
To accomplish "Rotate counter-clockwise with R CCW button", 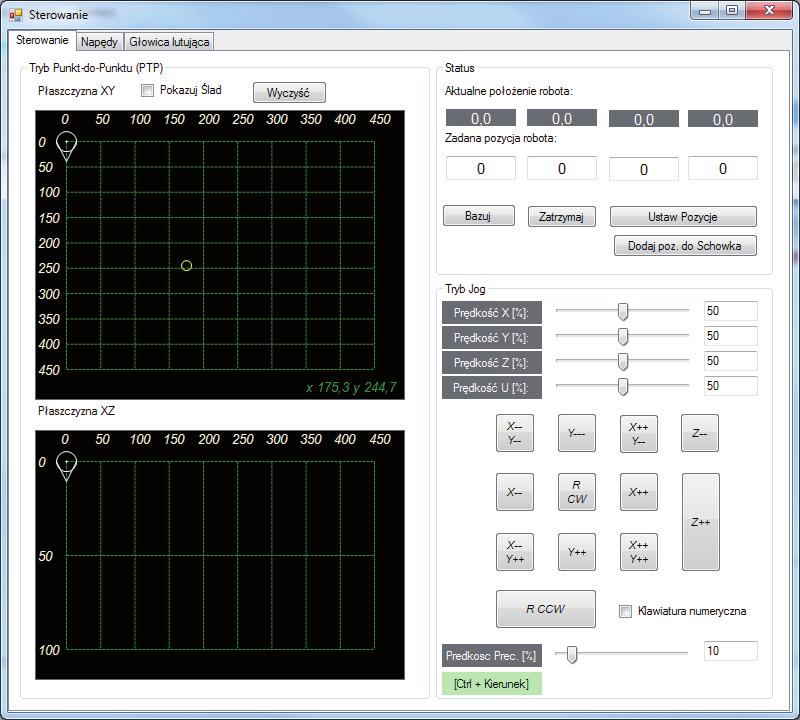I will (545, 609).
